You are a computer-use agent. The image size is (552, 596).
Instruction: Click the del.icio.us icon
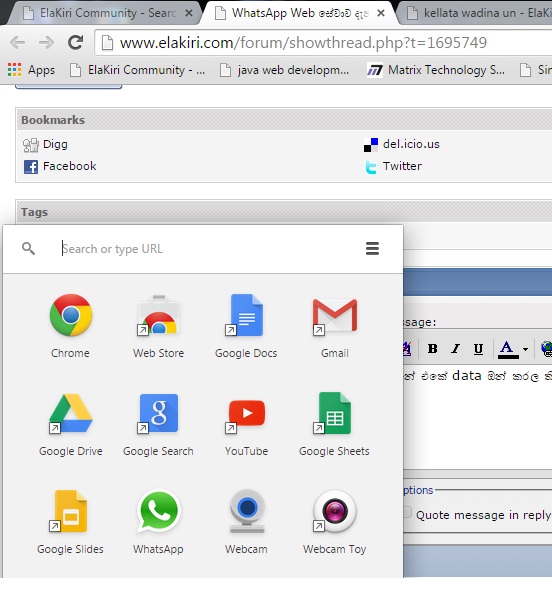tap(371, 145)
